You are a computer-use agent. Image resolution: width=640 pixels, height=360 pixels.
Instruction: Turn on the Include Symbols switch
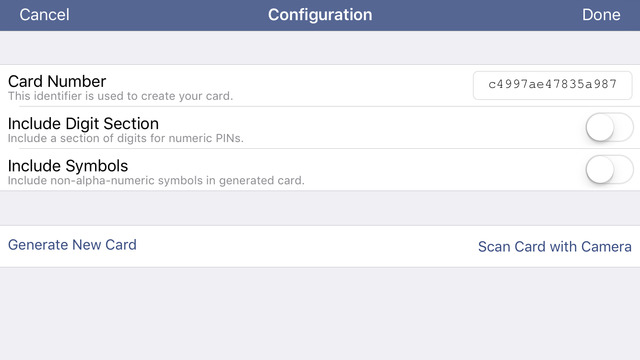(x=609, y=169)
